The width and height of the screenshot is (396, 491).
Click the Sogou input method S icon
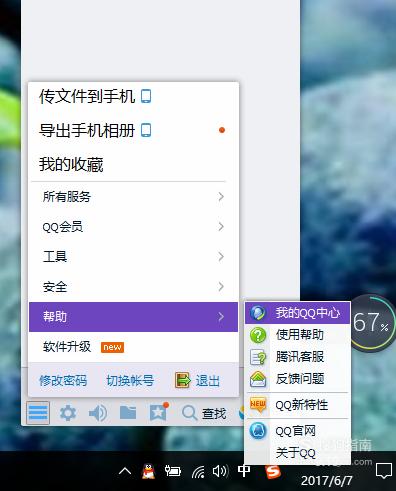point(273,472)
